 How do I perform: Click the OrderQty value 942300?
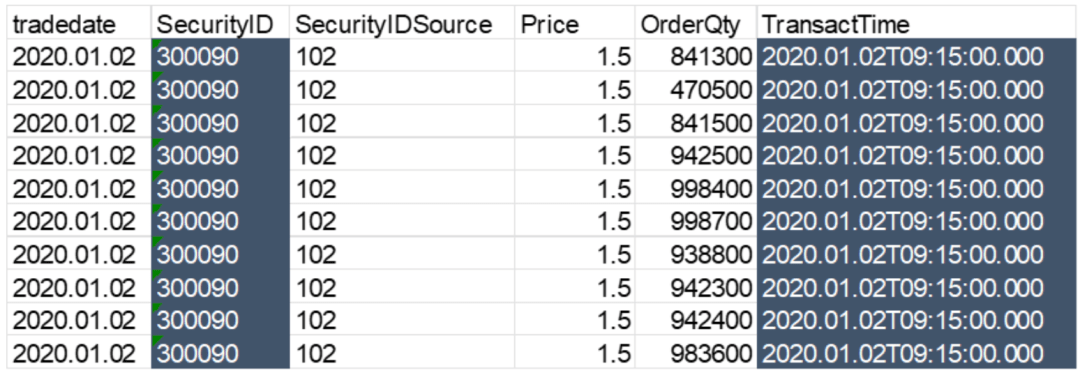696,287
